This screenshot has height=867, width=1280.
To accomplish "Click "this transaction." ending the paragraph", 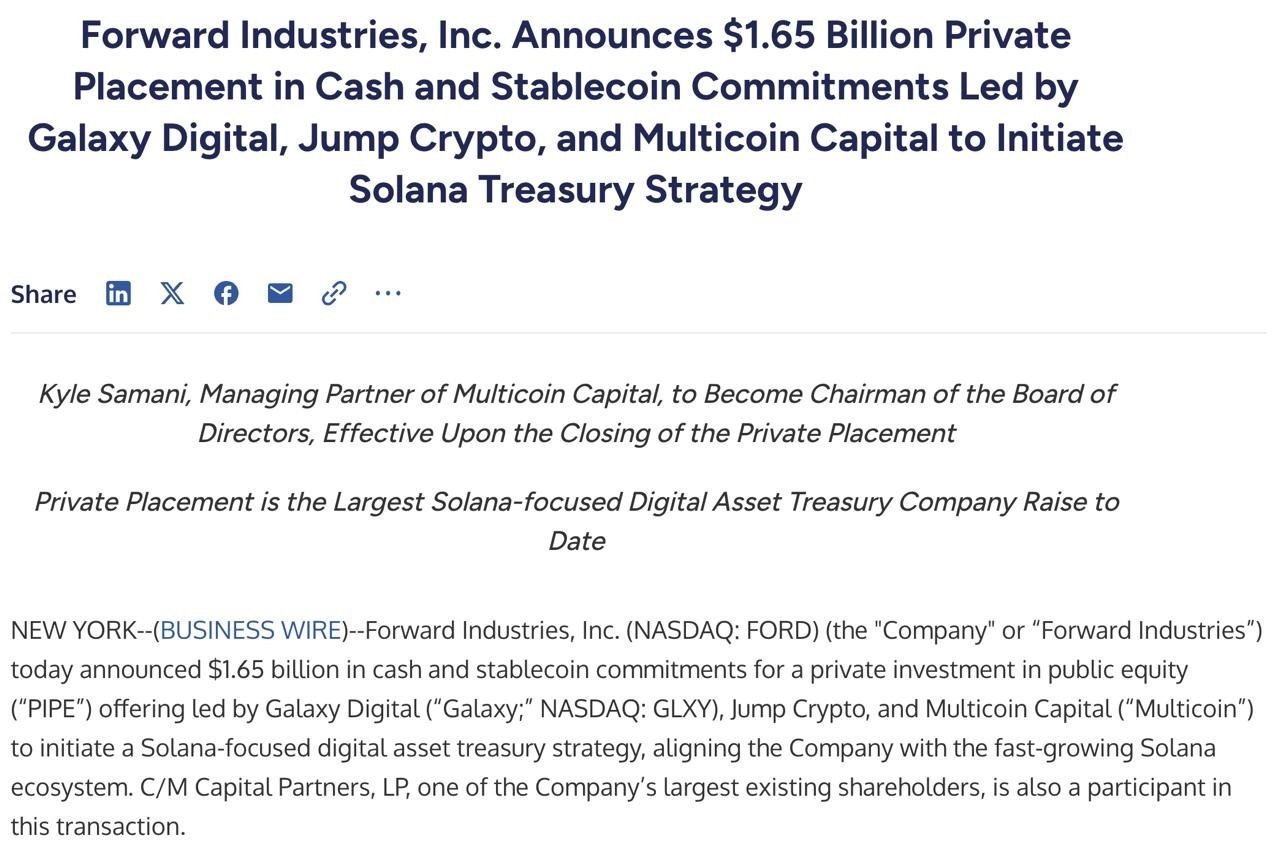I will click(x=98, y=826).
